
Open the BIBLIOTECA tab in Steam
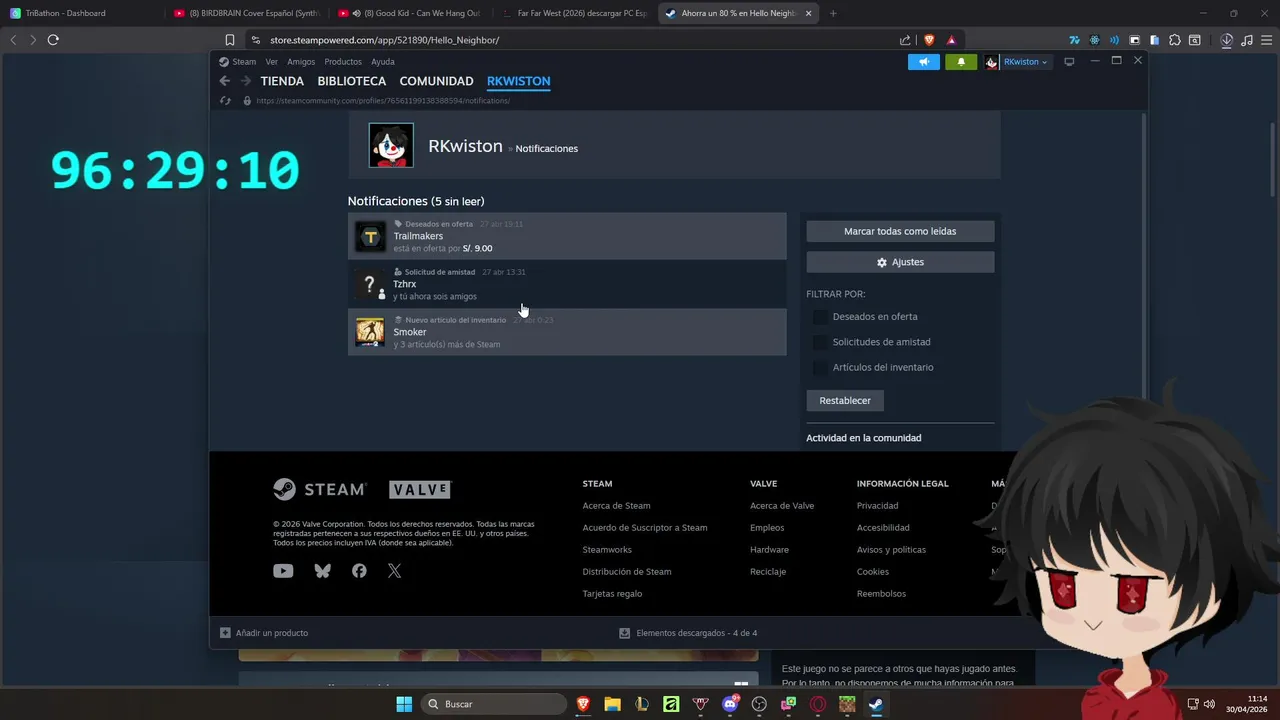tap(351, 81)
